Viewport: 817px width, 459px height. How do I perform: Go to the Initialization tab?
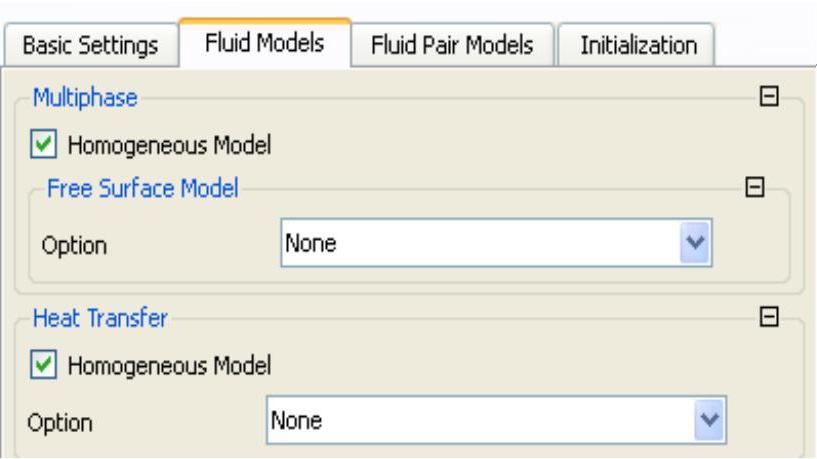(639, 45)
